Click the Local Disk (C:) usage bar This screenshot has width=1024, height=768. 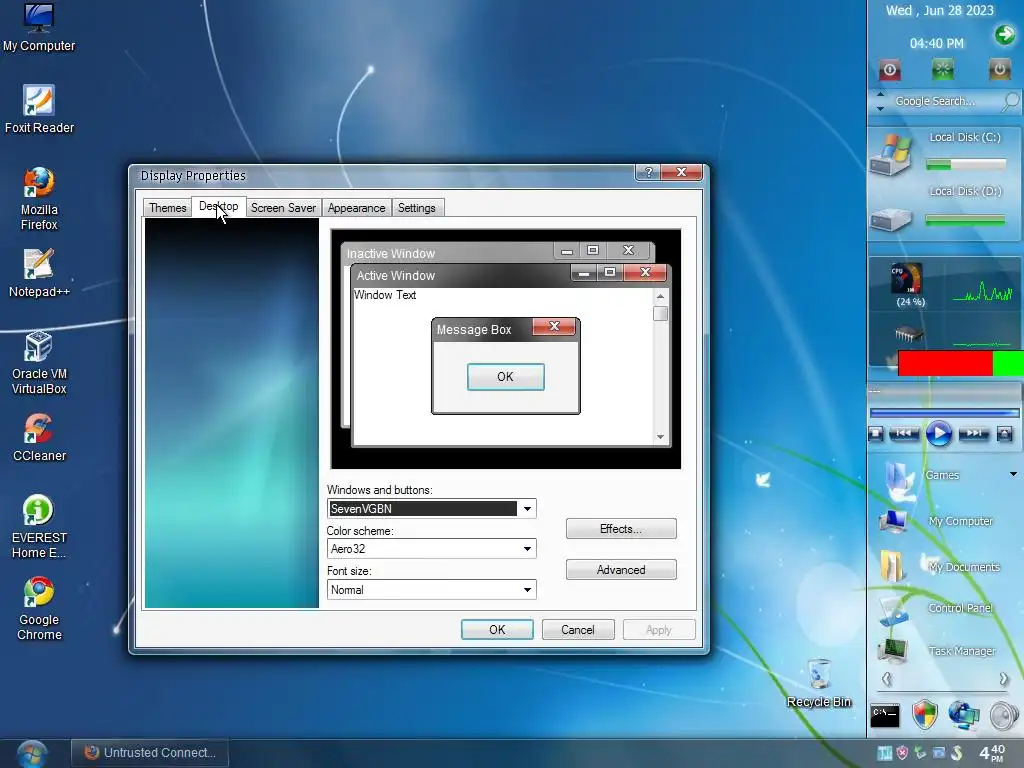tap(966, 165)
